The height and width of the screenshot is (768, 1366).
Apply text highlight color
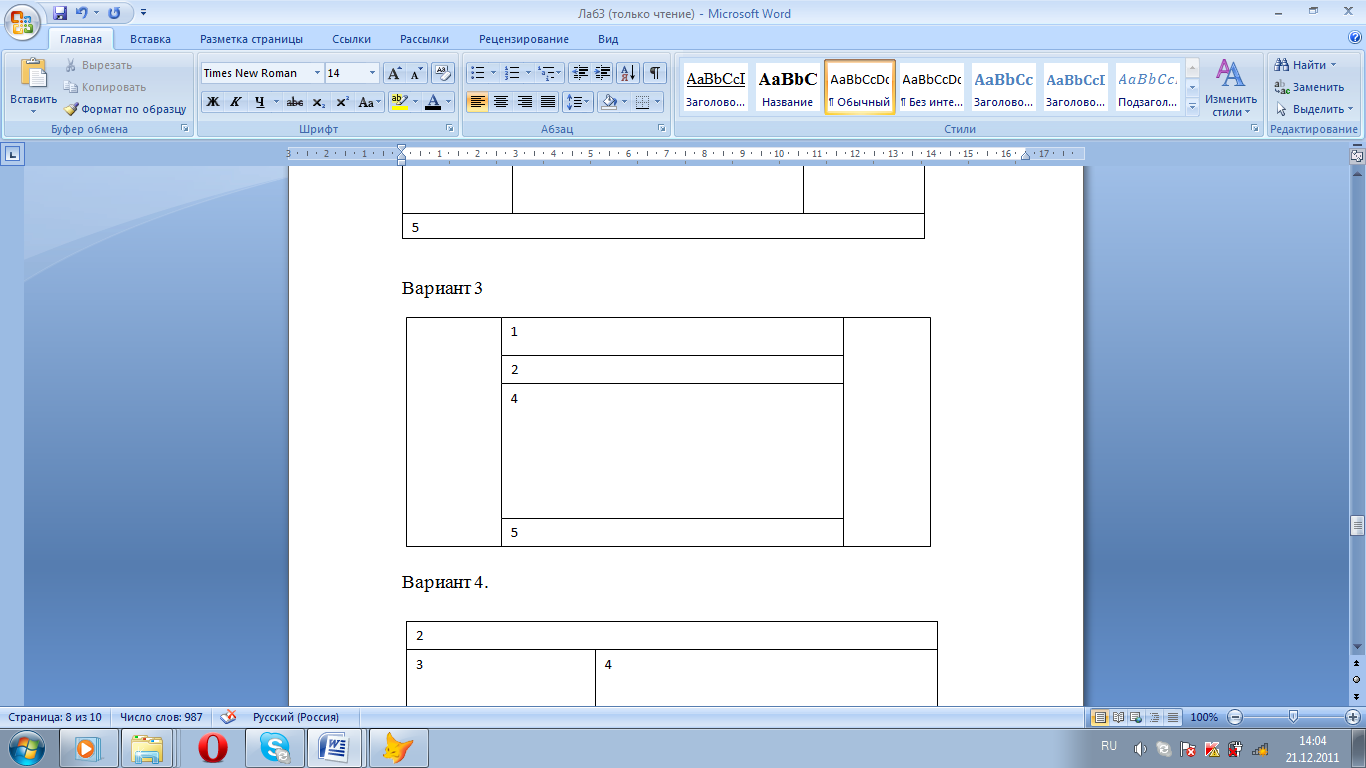coord(399,102)
